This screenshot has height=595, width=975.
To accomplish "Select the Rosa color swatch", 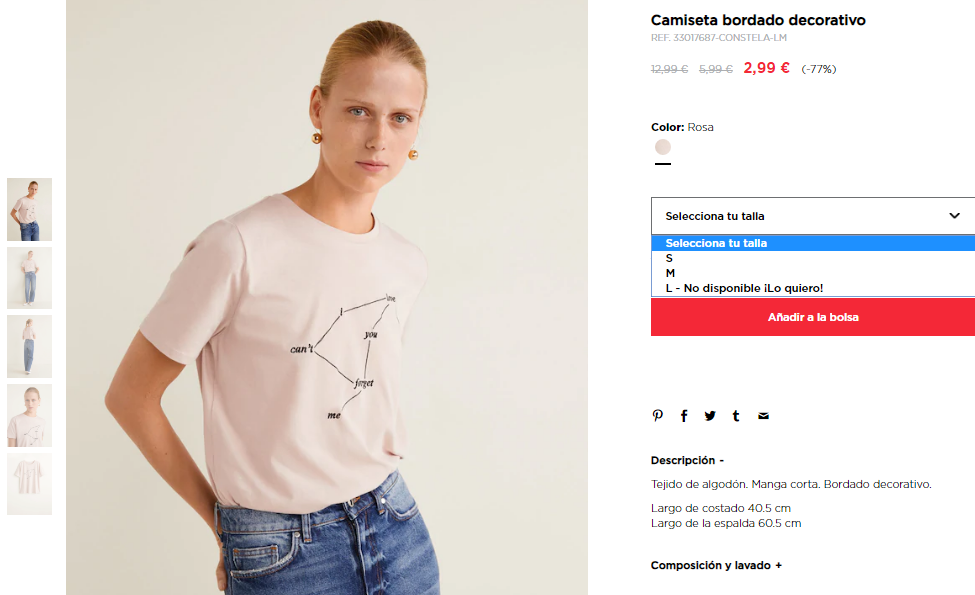I will click(x=663, y=147).
